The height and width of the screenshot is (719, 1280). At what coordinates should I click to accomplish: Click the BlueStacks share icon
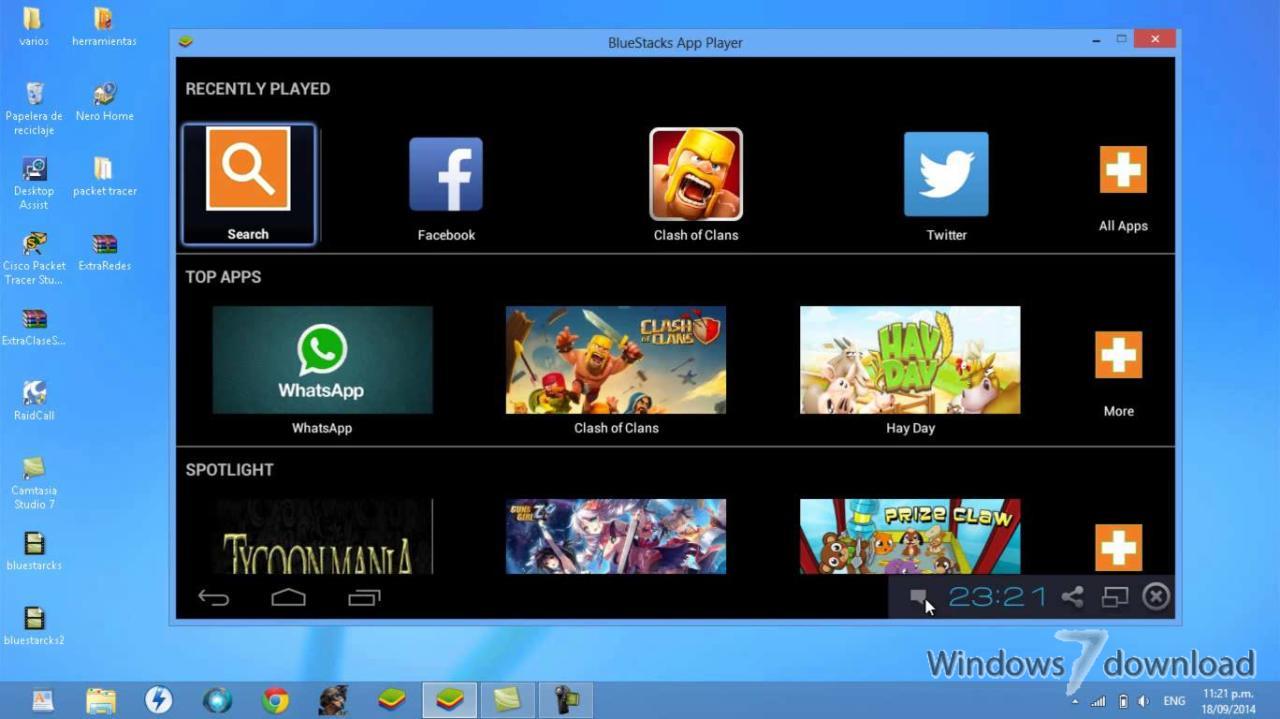pyautogui.click(x=1072, y=597)
